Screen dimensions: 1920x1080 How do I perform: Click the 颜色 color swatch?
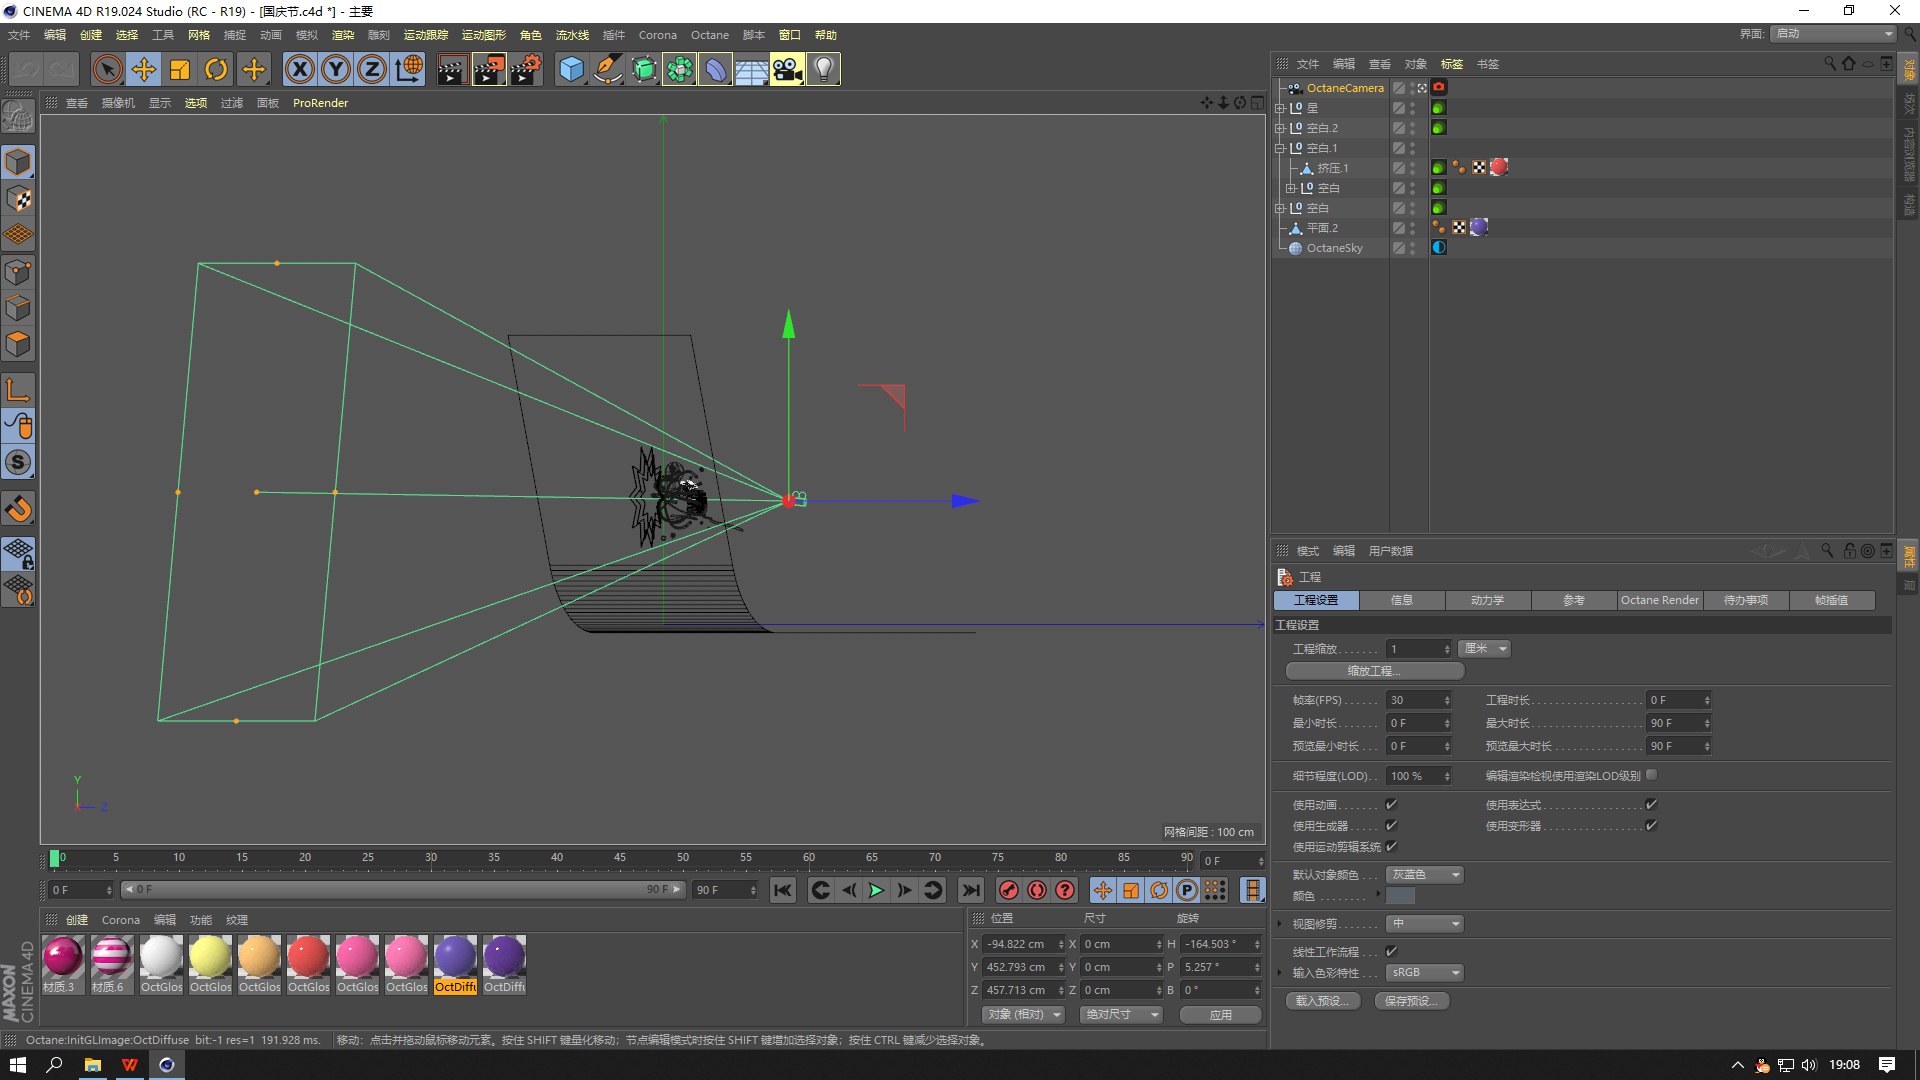[1400, 896]
